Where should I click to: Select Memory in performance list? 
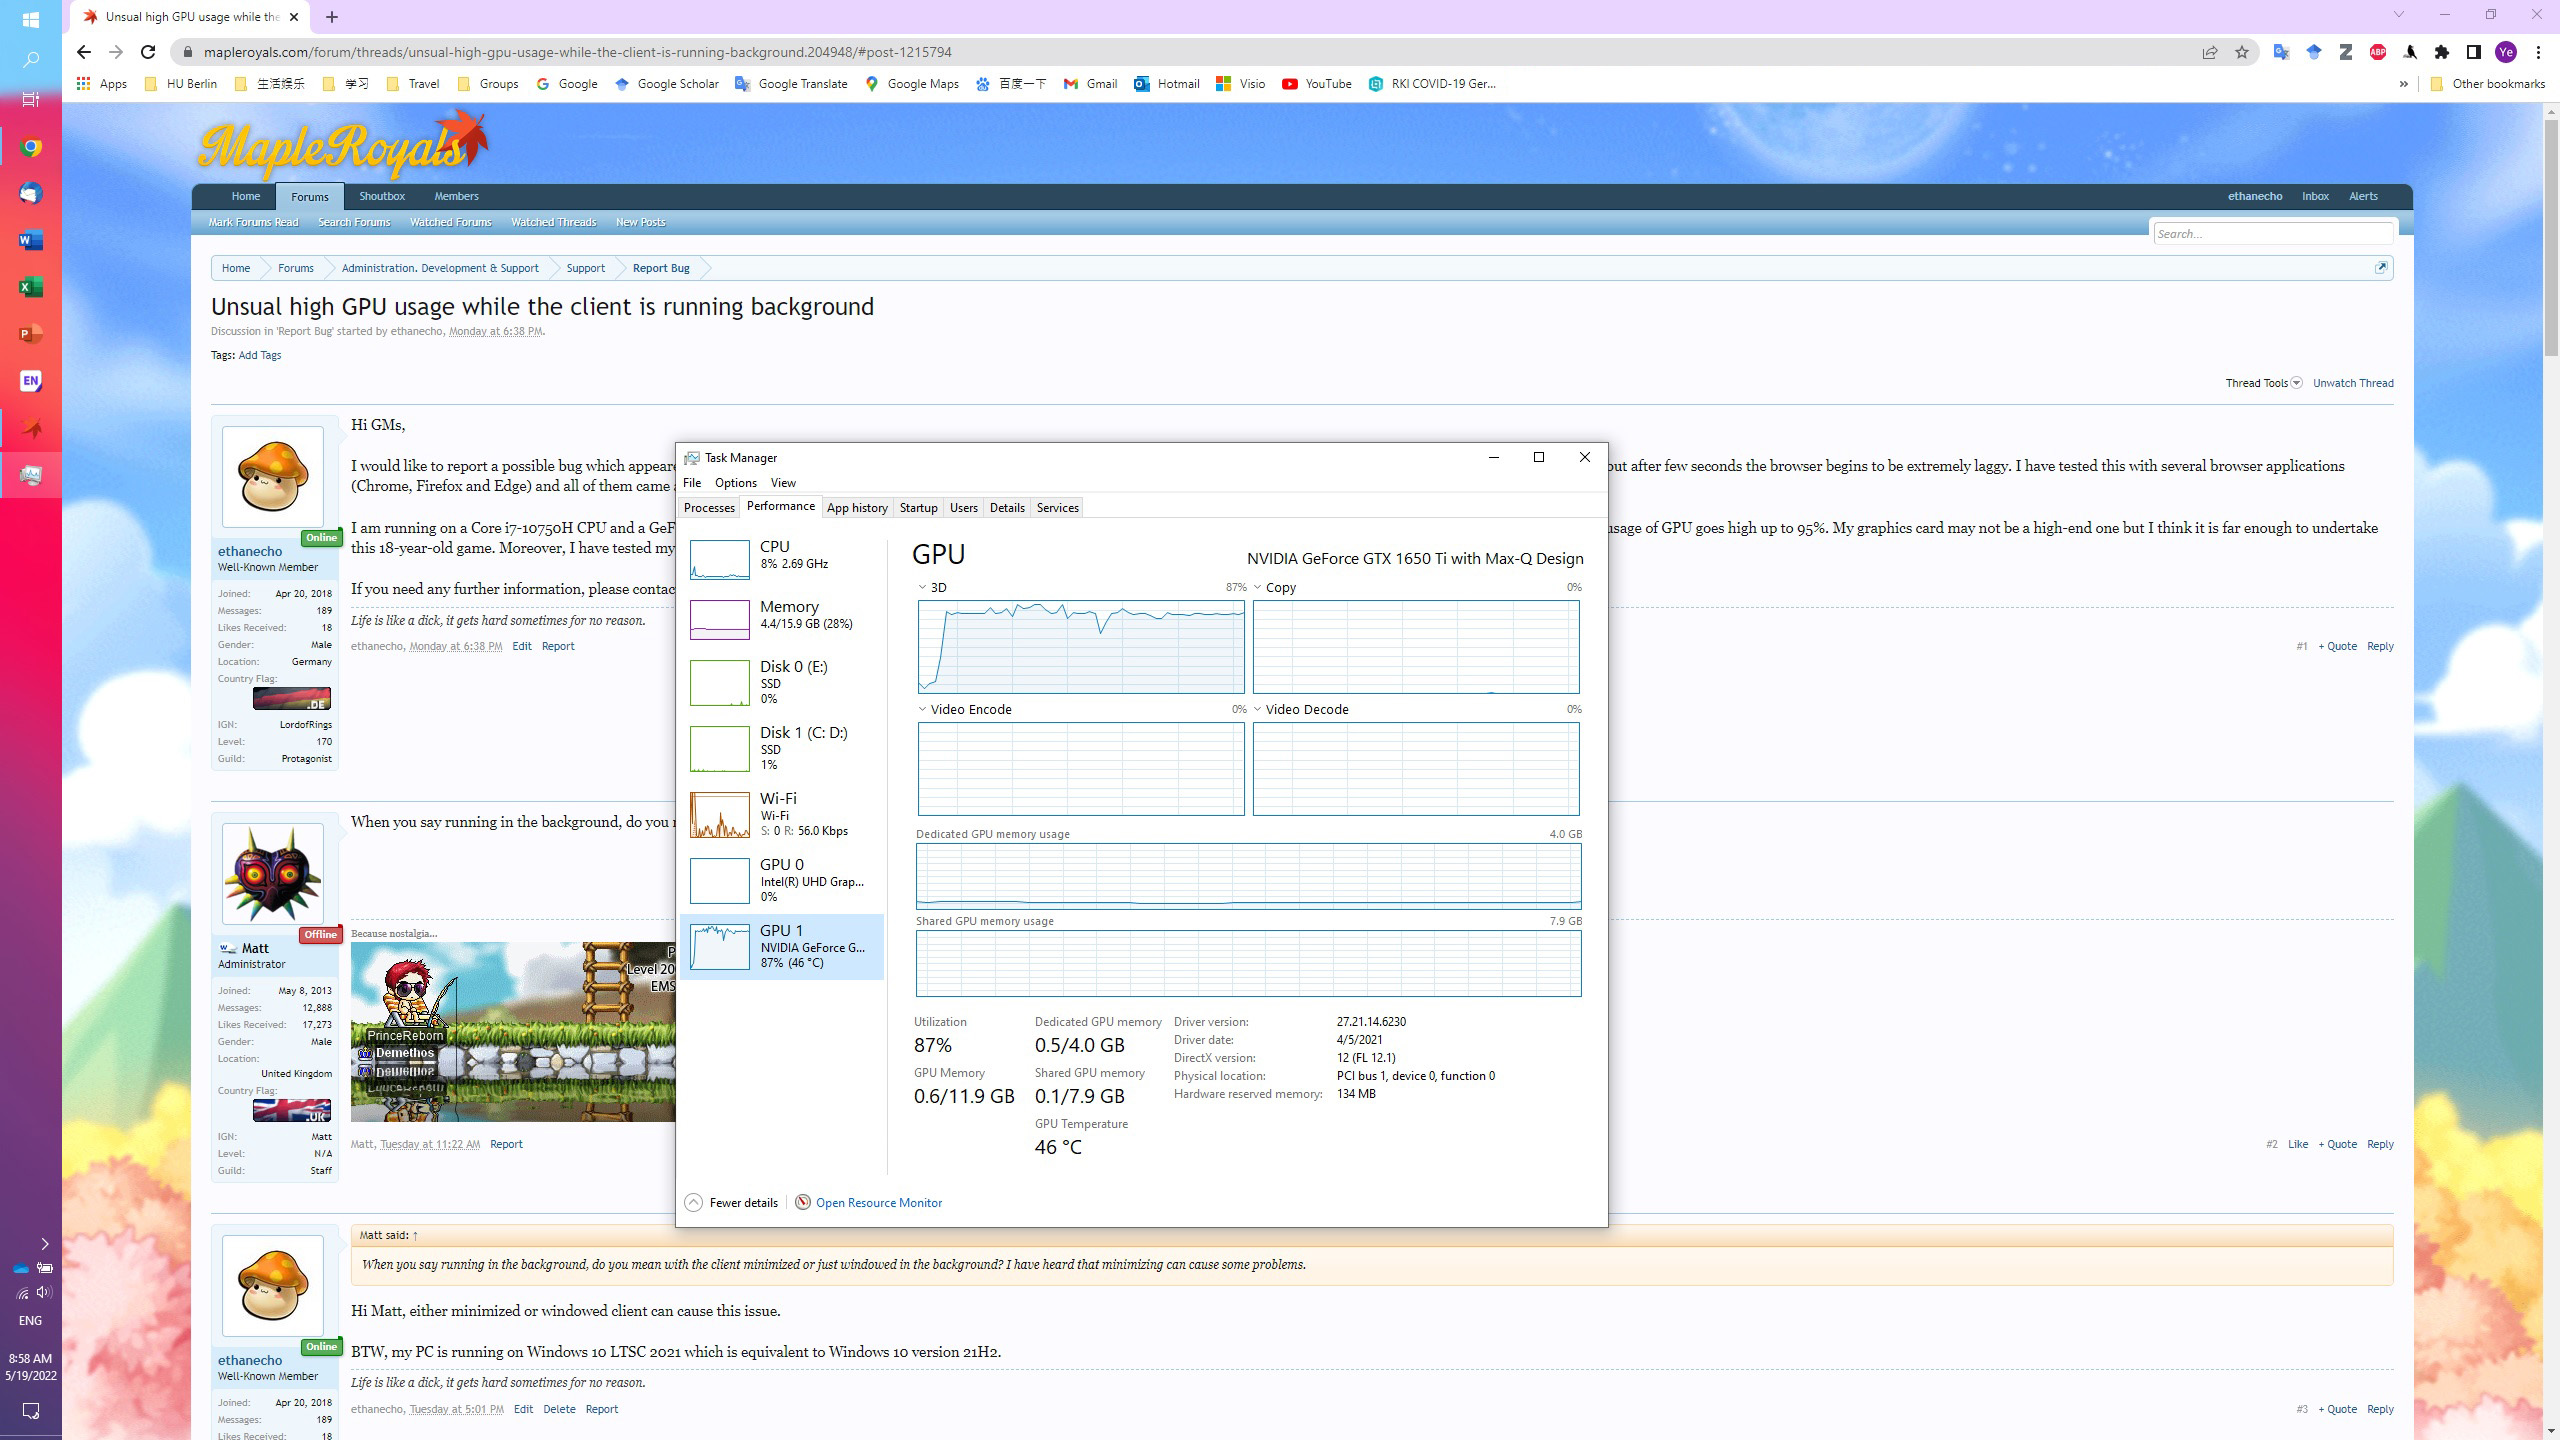click(x=782, y=619)
